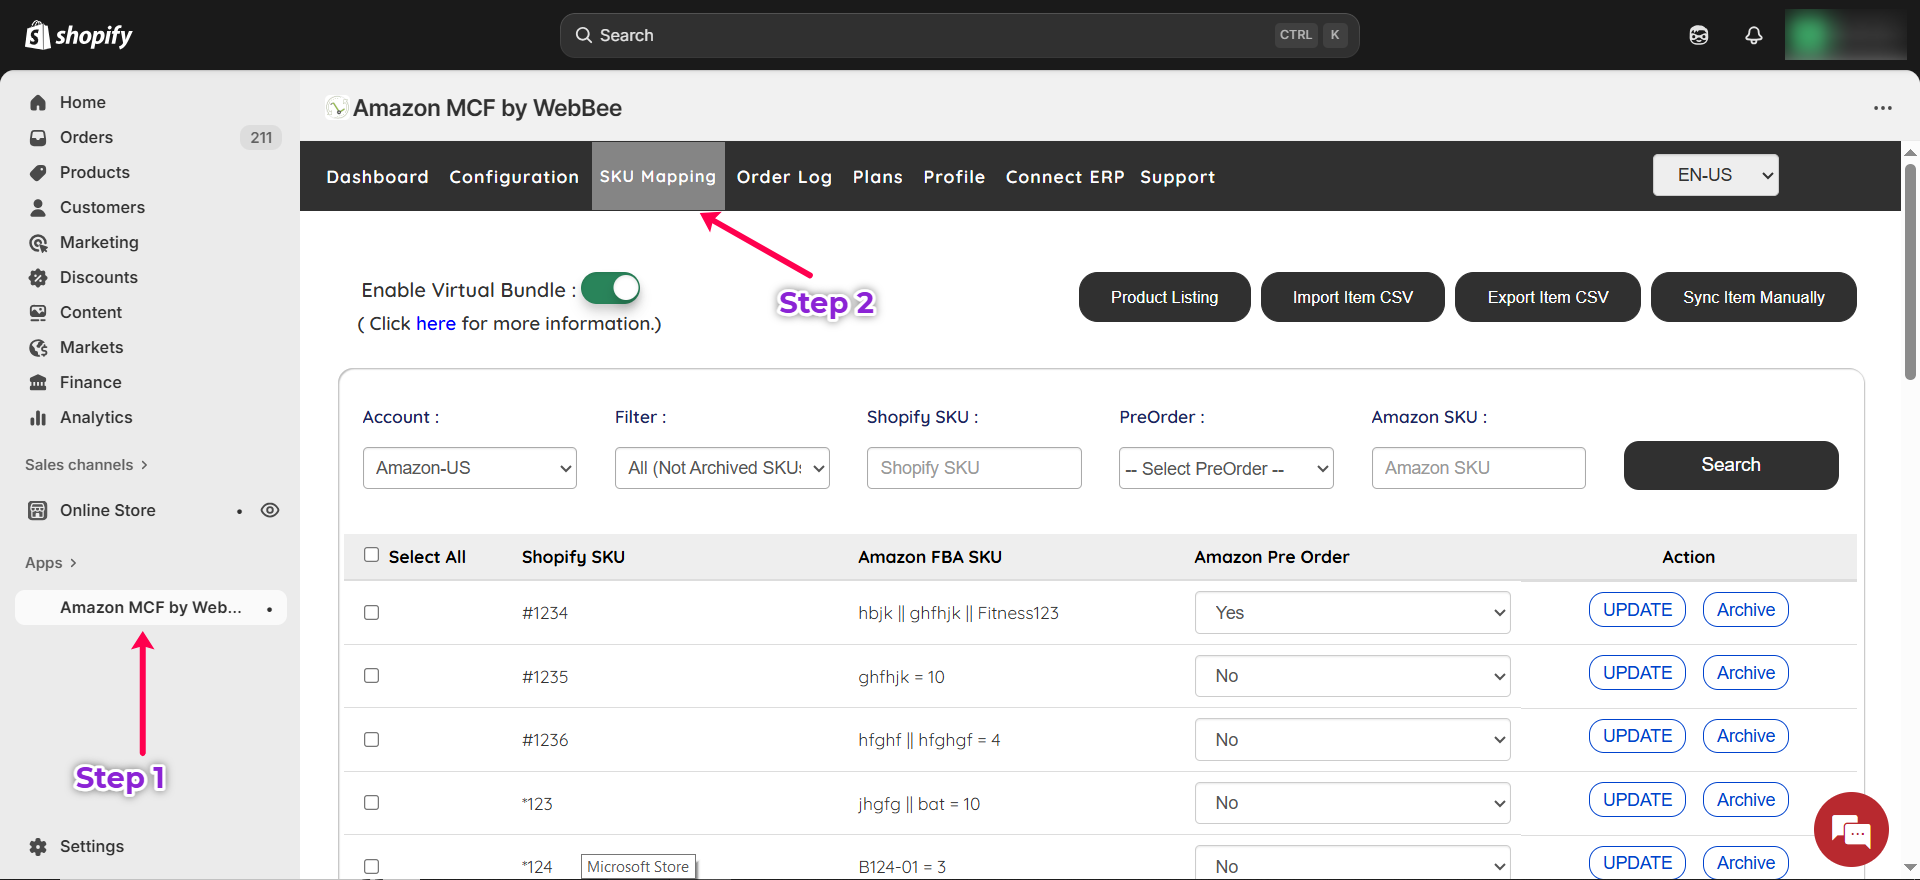1920x880 pixels.
Task: Click the Home icon in sidebar
Action: [38, 102]
